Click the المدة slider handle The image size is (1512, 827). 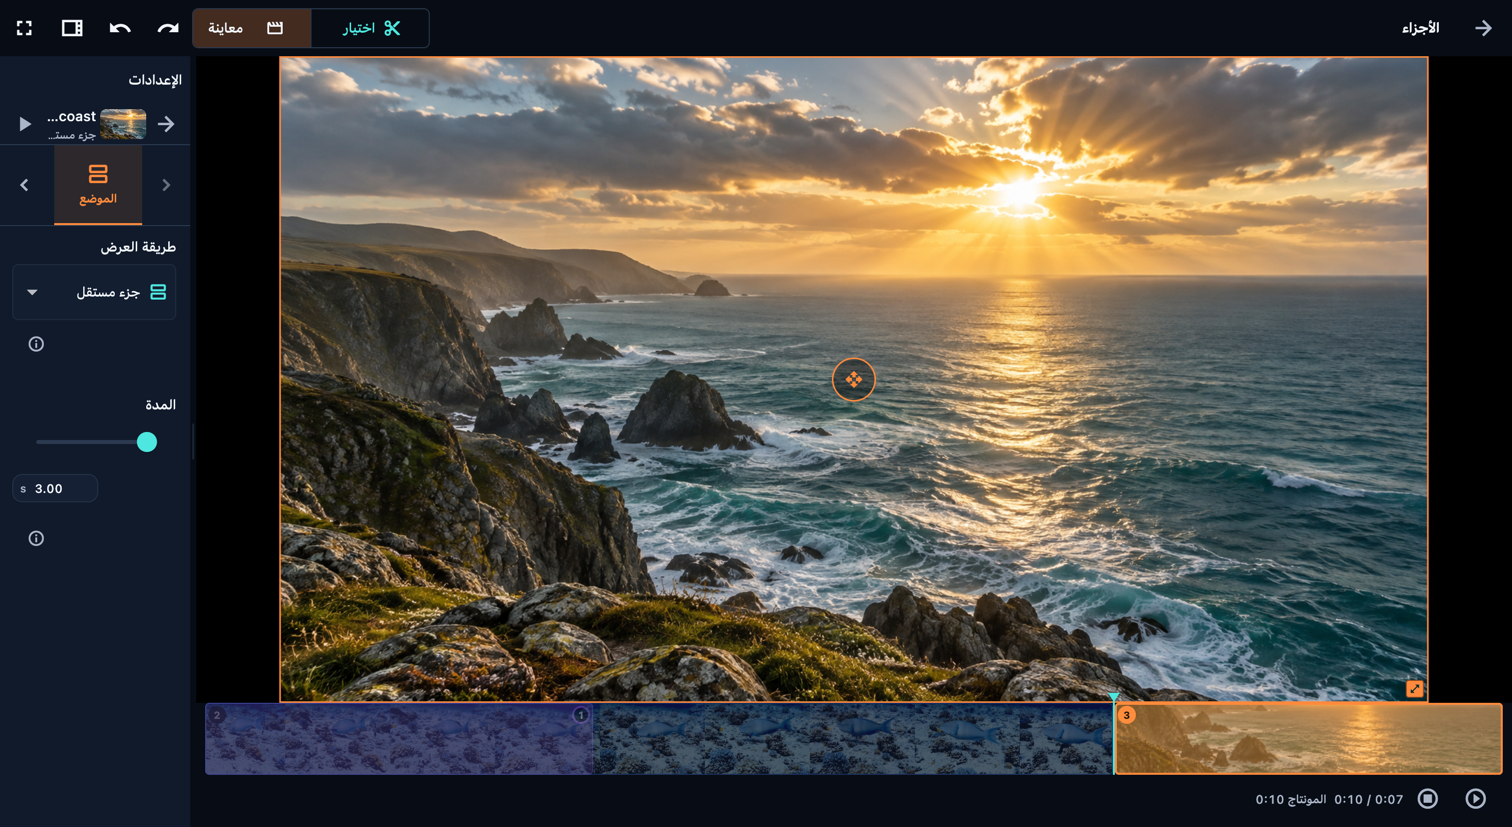(147, 442)
